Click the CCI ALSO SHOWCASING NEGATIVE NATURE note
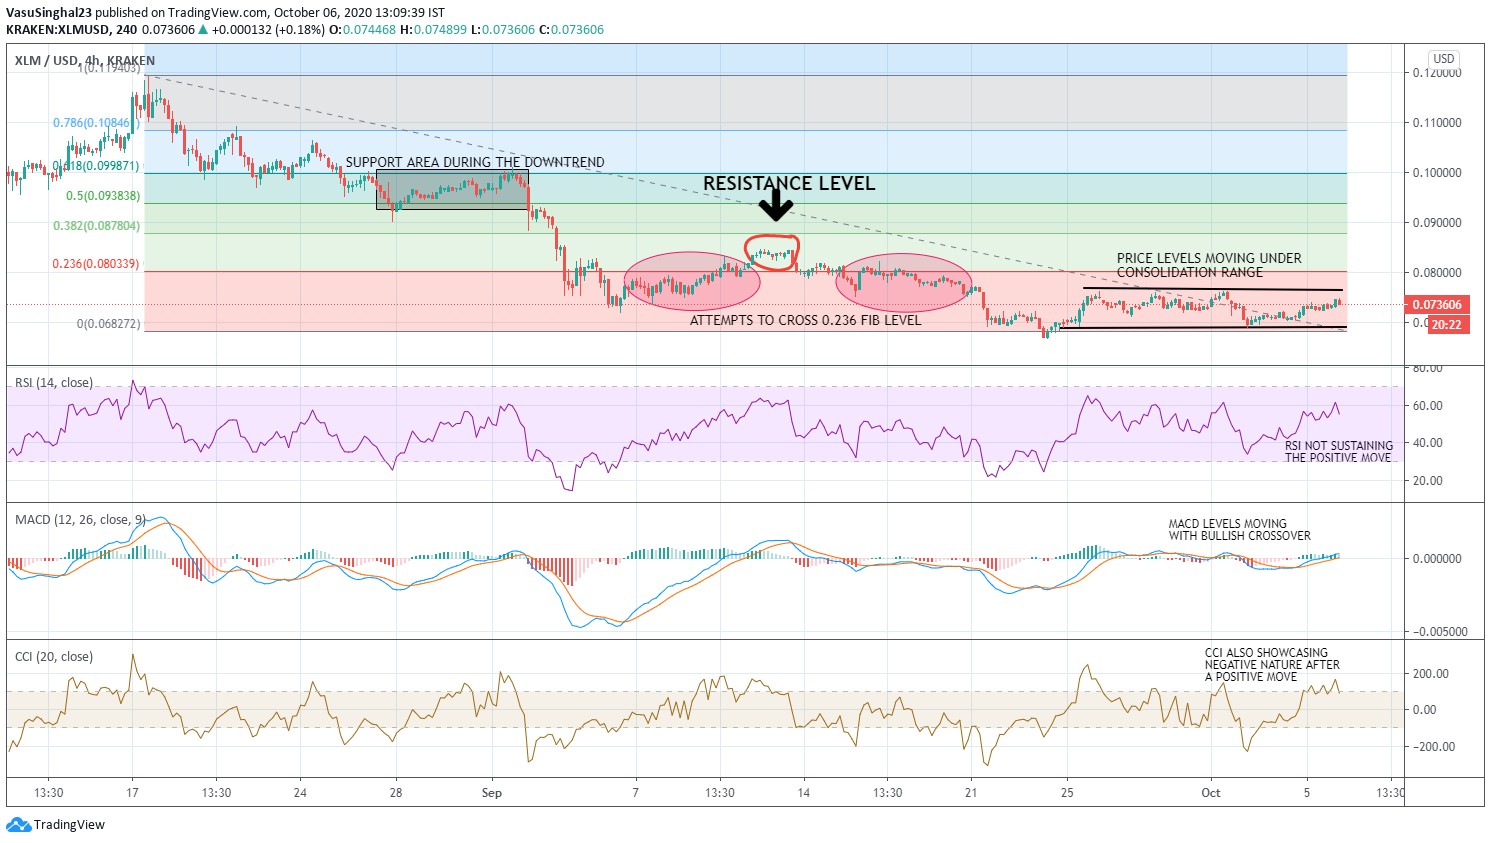Viewport: 1491px width, 843px height. 1272,665
